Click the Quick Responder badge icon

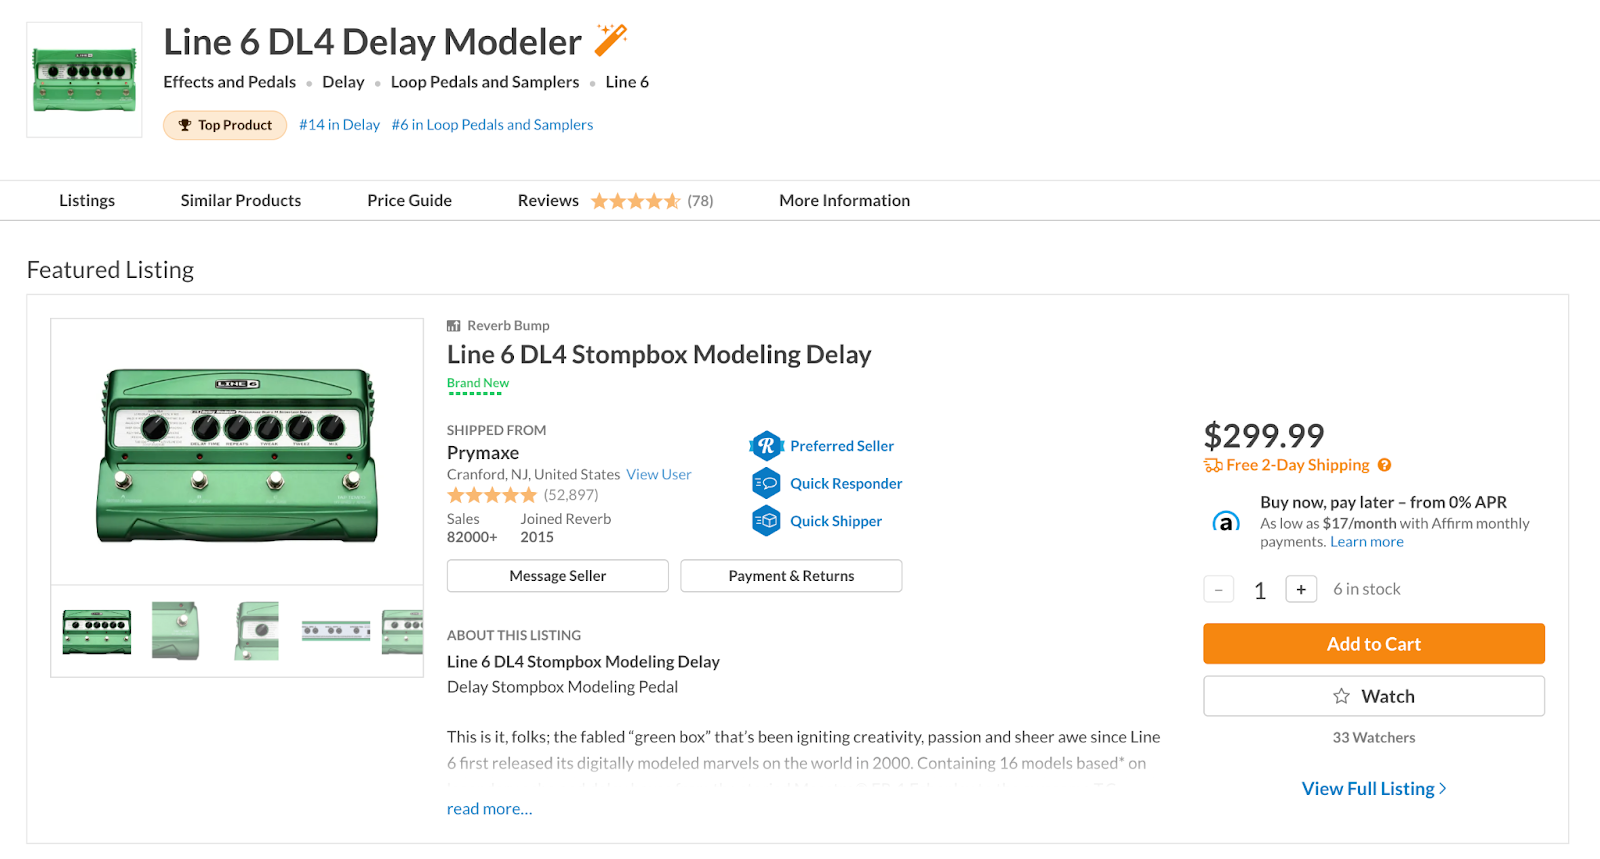[766, 483]
